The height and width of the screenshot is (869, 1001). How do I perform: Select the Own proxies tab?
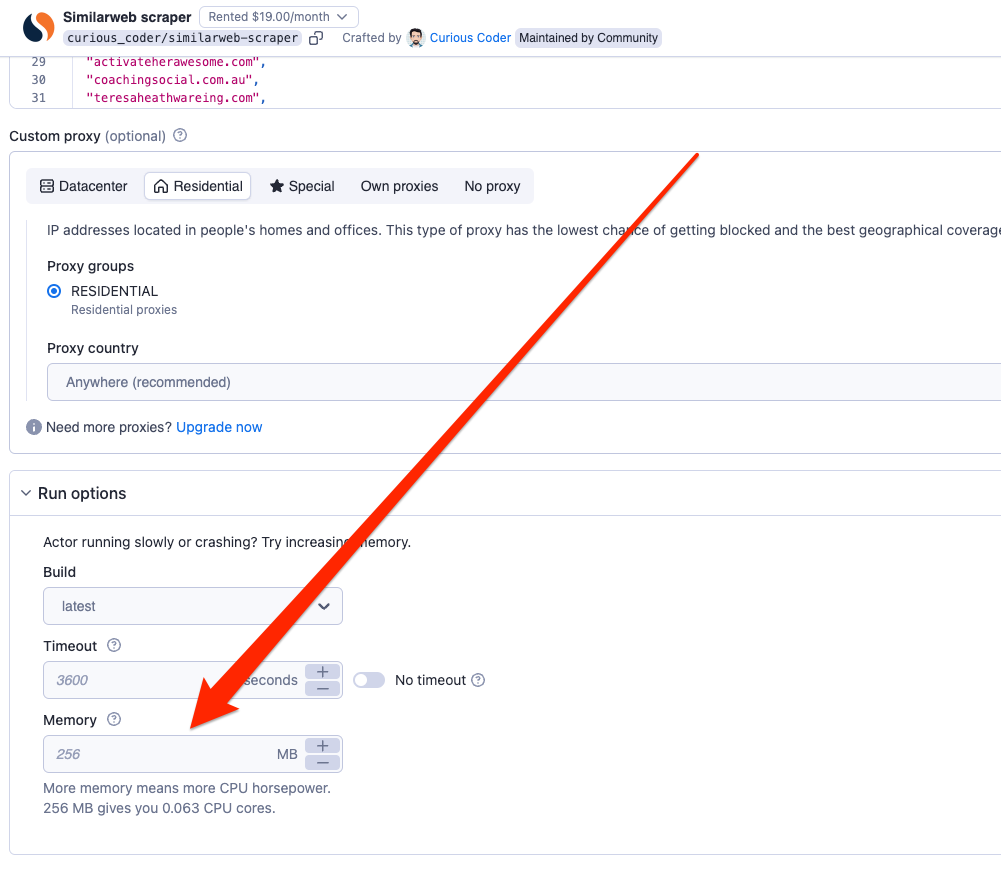(x=399, y=186)
